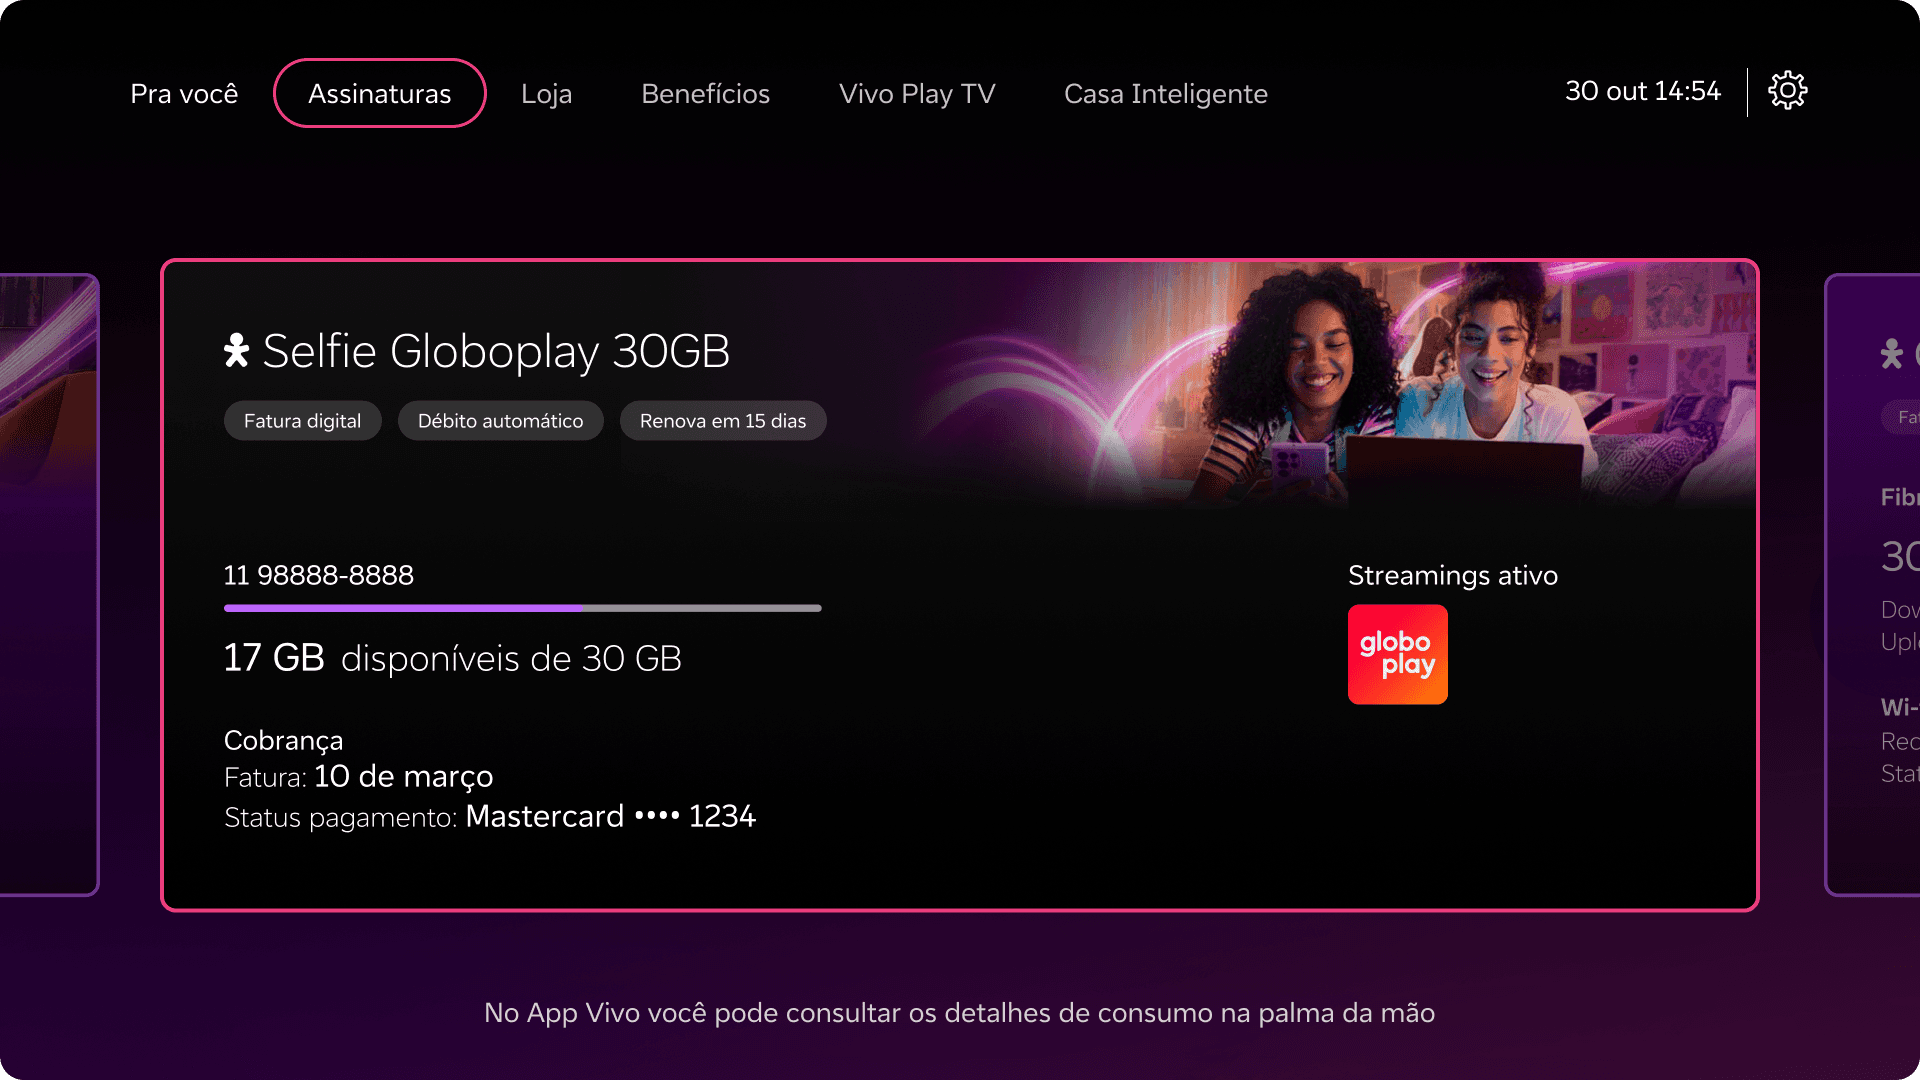
Task: Click the Débito automático tag
Action: [x=501, y=421]
